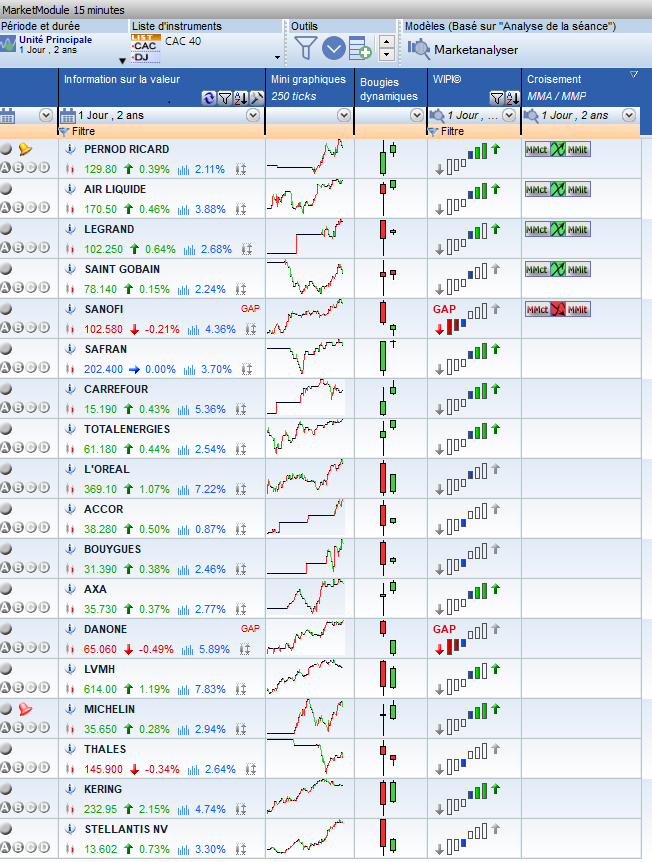Image resolution: width=652 pixels, height=862 pixels.
Task: Open the SAFRAN mini chart
Action: [306, 357]
